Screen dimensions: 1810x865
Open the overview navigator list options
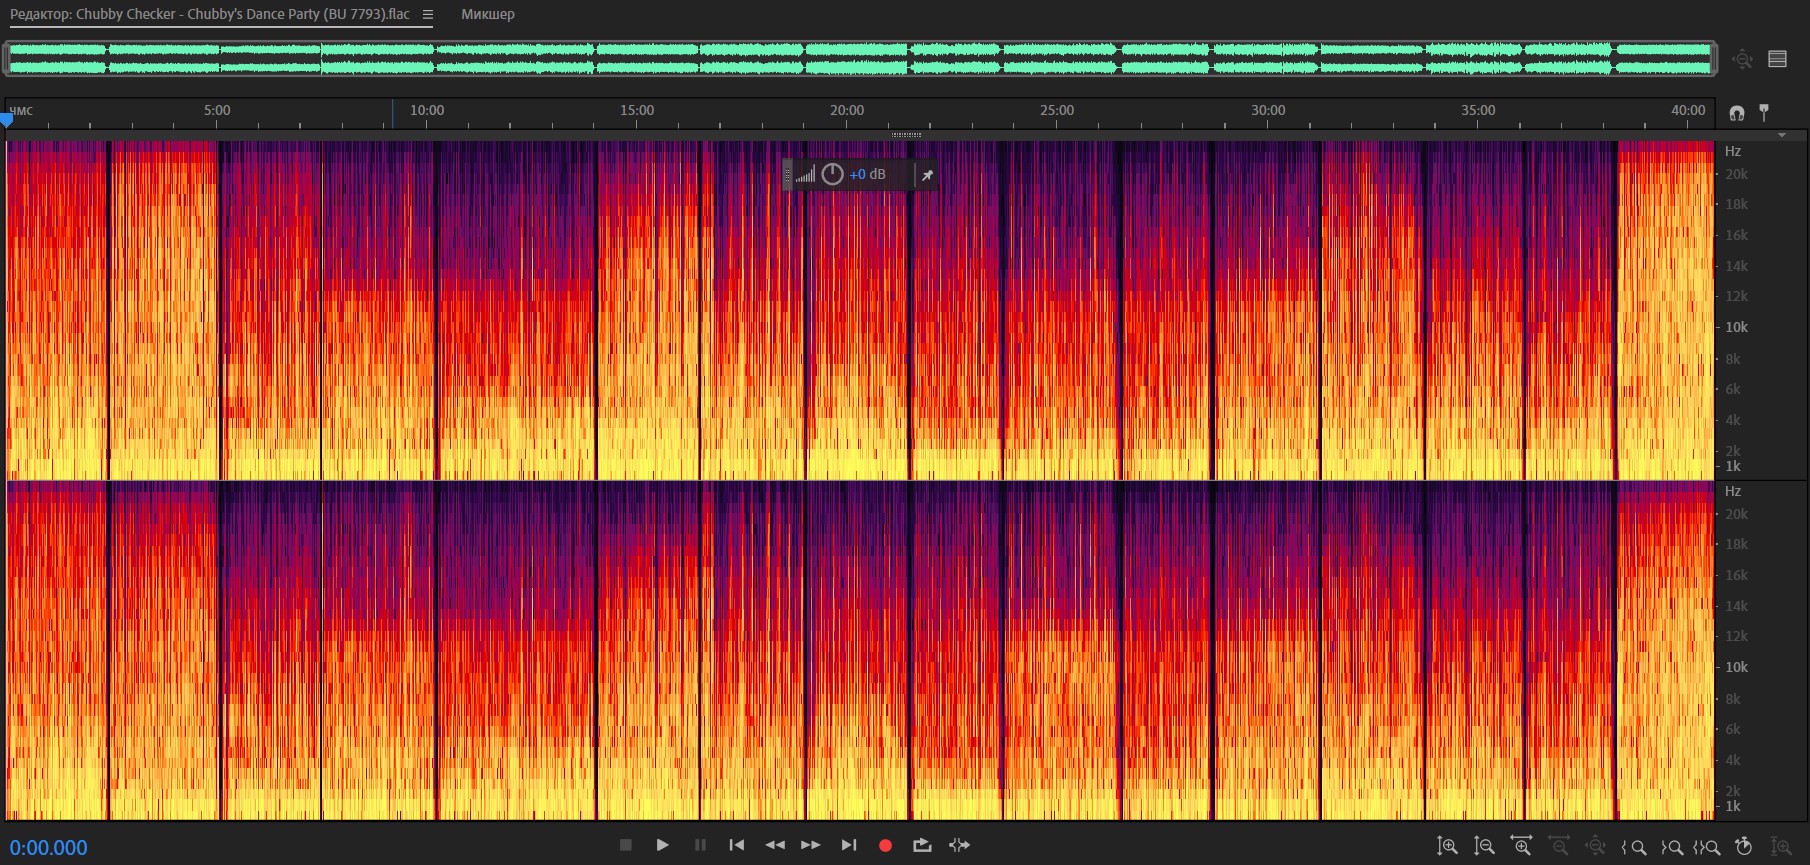pos(1777,59)
